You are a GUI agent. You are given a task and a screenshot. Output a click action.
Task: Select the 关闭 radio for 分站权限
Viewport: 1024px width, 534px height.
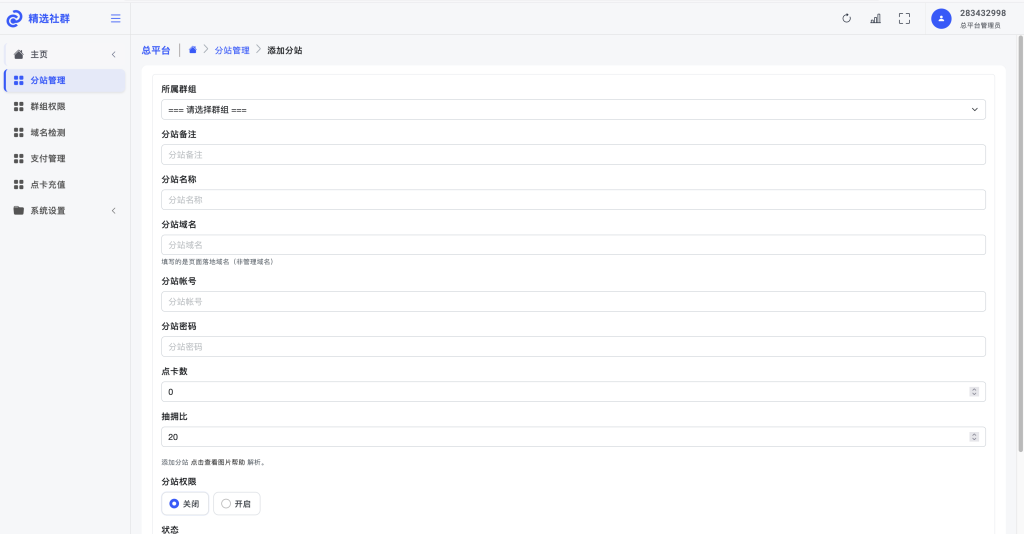tap(174, 503)
